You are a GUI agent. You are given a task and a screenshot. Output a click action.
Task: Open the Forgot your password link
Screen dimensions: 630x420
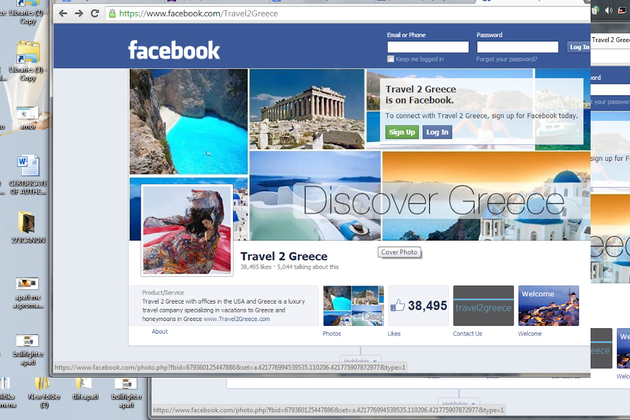pos(506,59)
